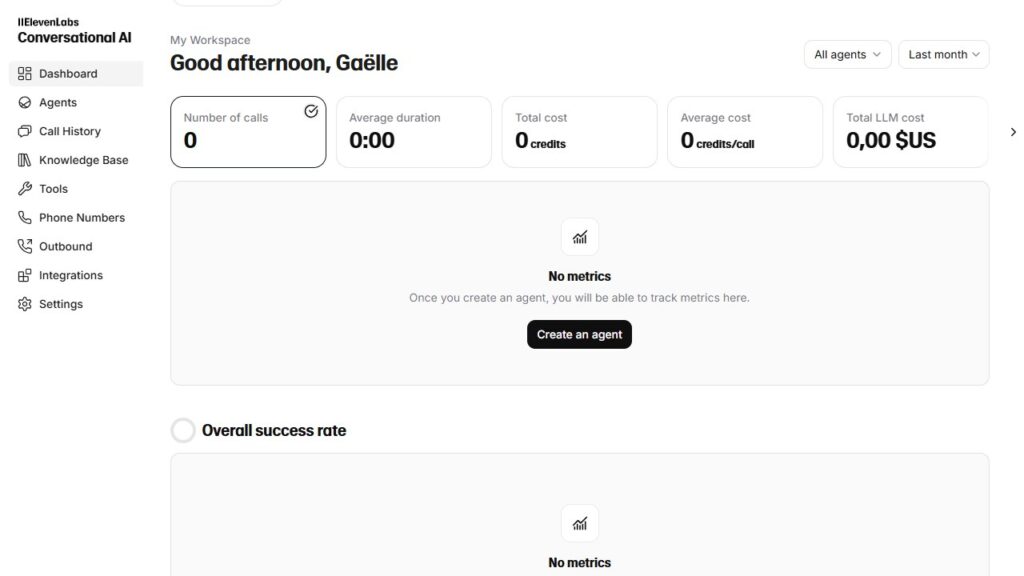Click the Integrations blocks icon

(24, 275)
